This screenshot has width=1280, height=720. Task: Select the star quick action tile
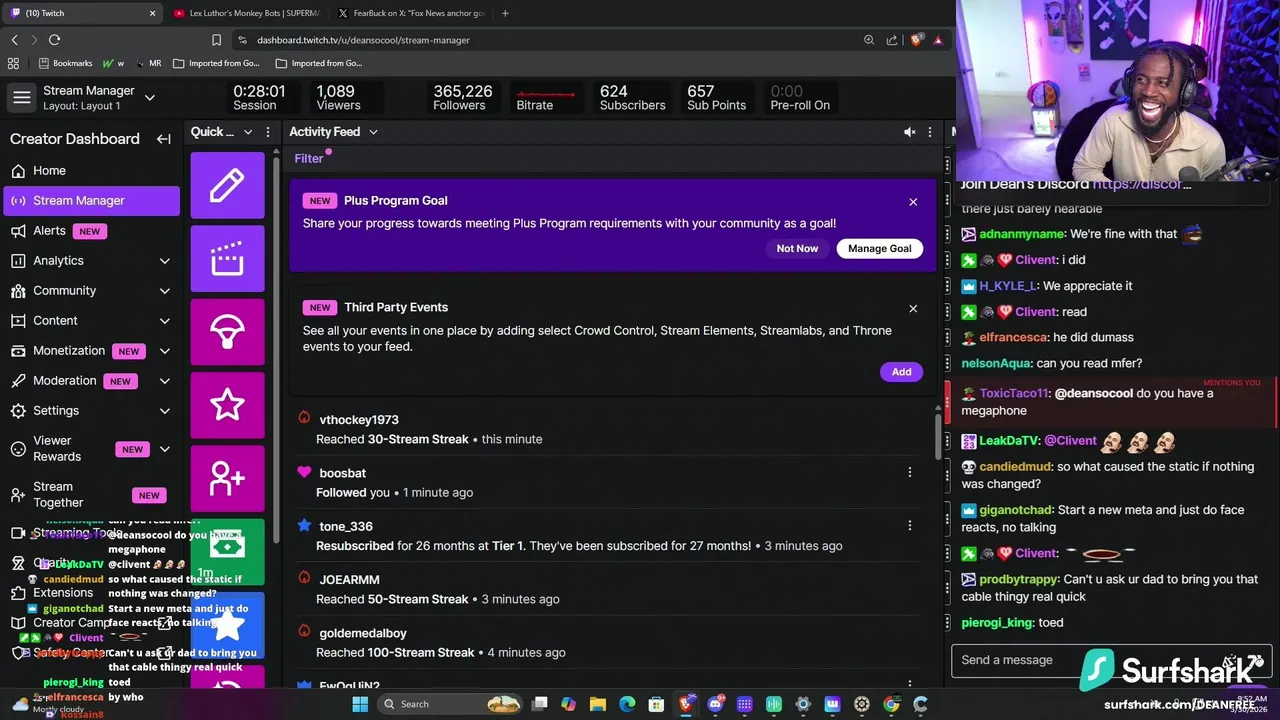click(227, 405)
